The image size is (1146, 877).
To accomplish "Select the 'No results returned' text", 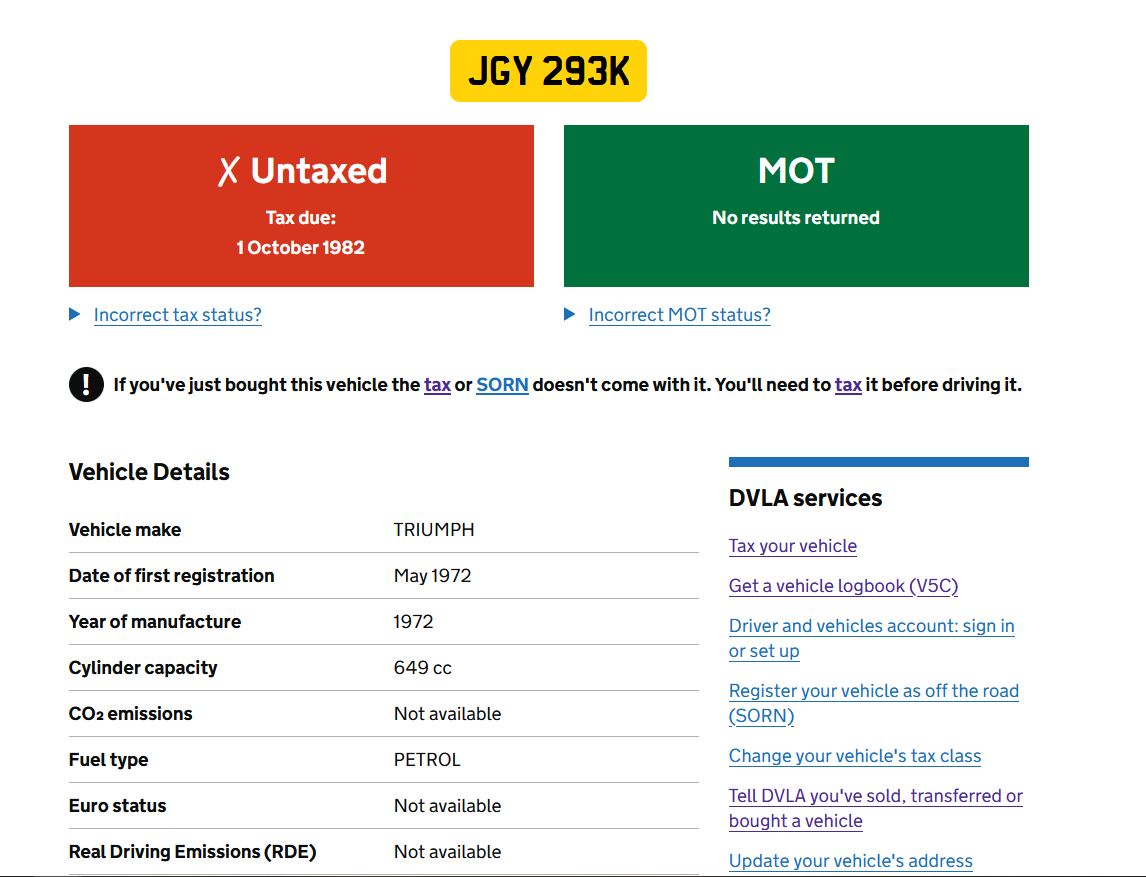I will point(796,218).
